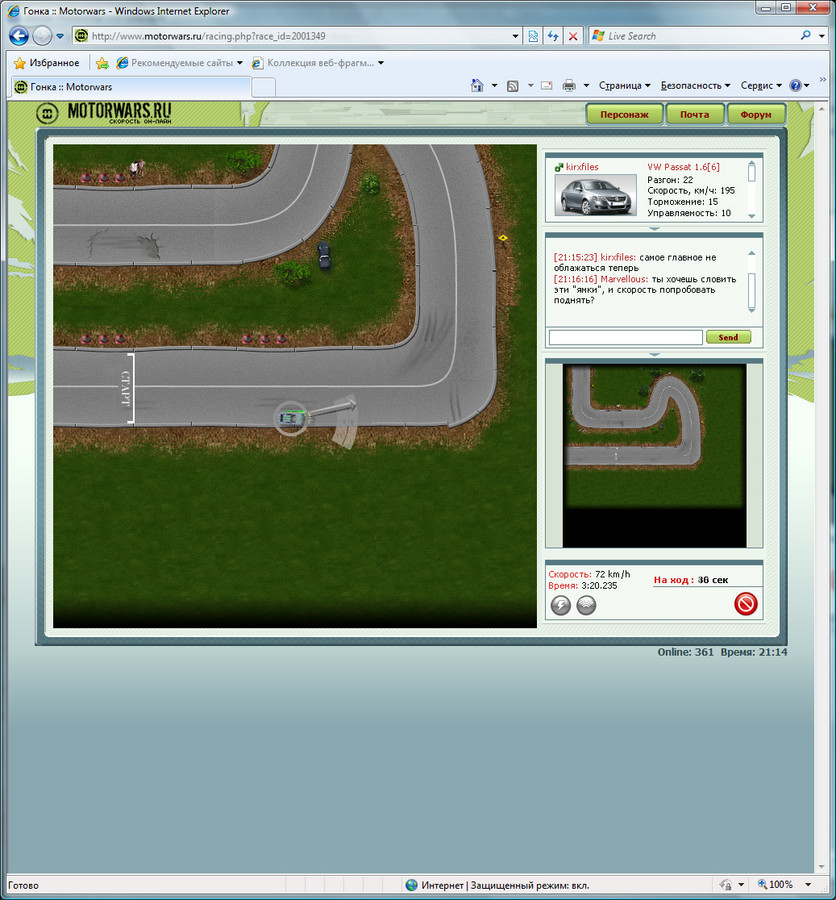Print the page with printer icon
The height and width of the screenshot is (900, 836).
tap(569, 86)
